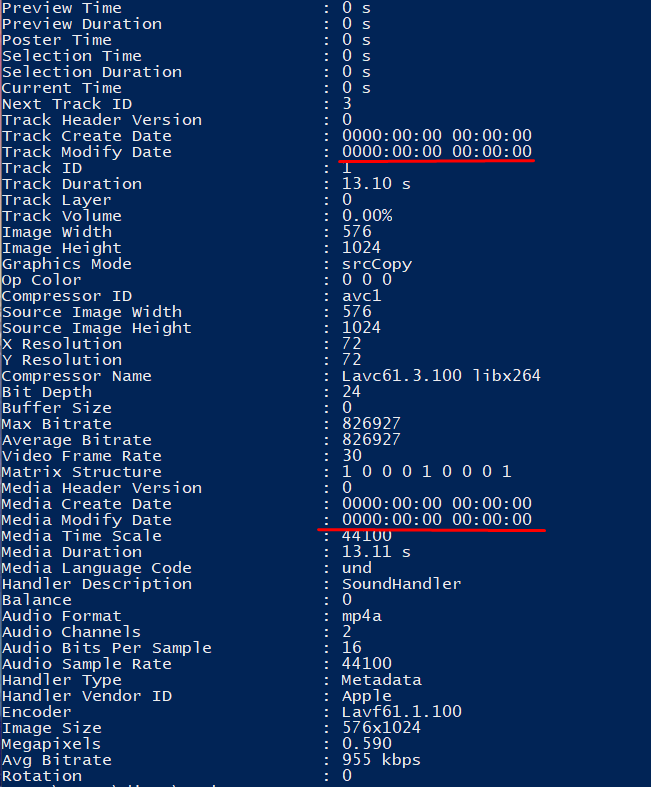Click the Handler Description value SoundHandler

tap(402, 584)
